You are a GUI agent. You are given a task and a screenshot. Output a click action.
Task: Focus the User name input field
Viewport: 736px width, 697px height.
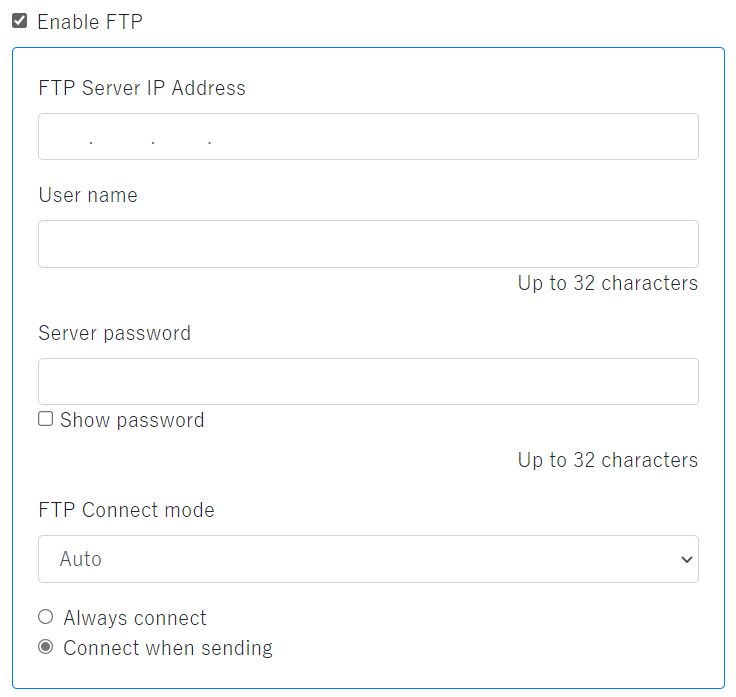[x=368, y=244]
